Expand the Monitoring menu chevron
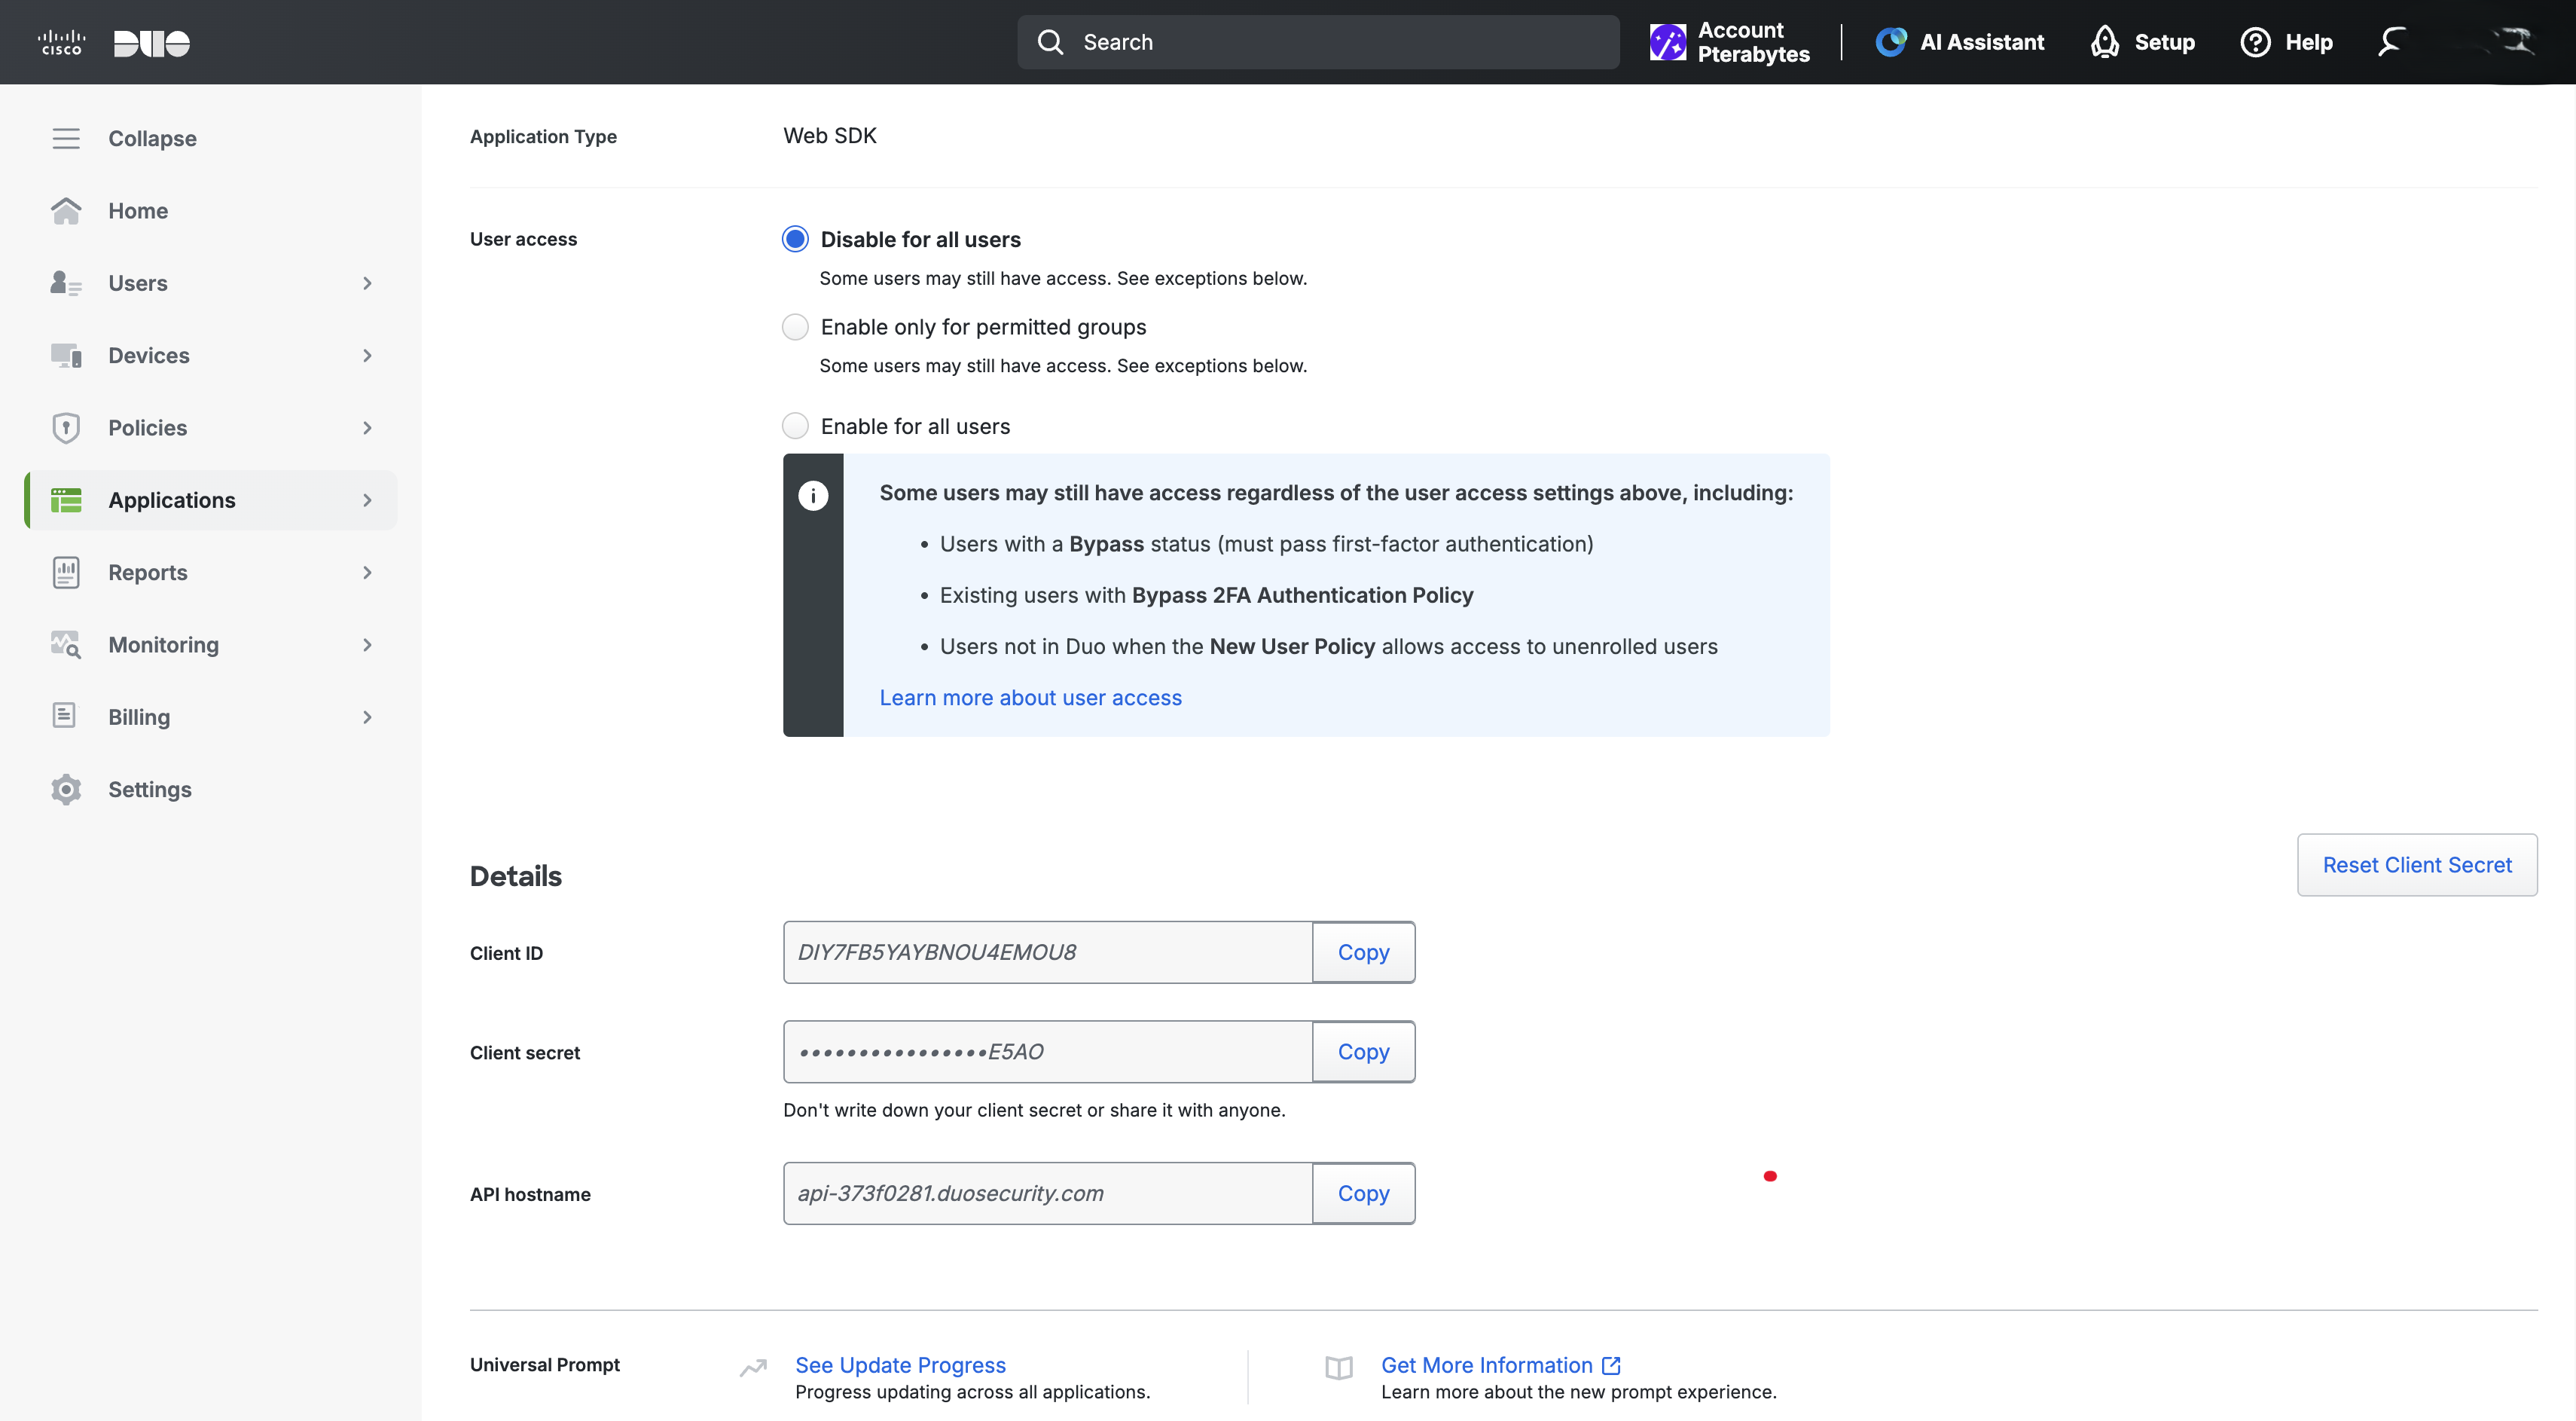This screenshot has width=2576, height=1421. pyautogui.click(x=367, y=645)
